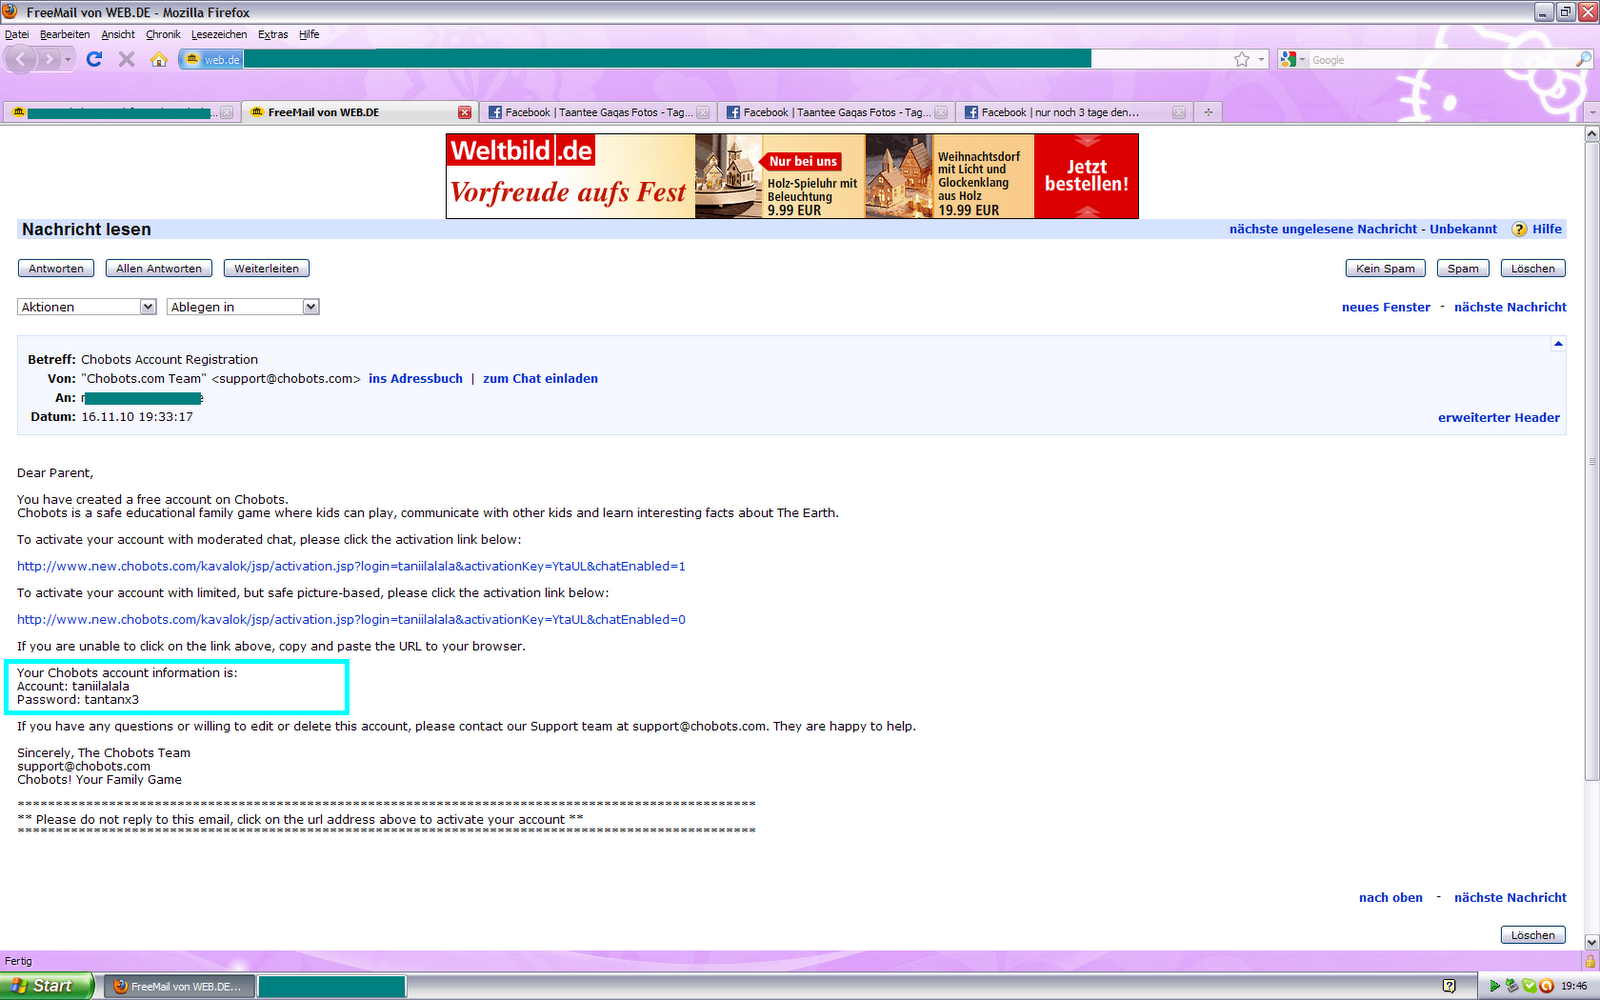Image resolution: width=1600 pixels, height=1000 pixels.
Task: Click the Weltbild.de advertisement banner
Action: (792, 176)
